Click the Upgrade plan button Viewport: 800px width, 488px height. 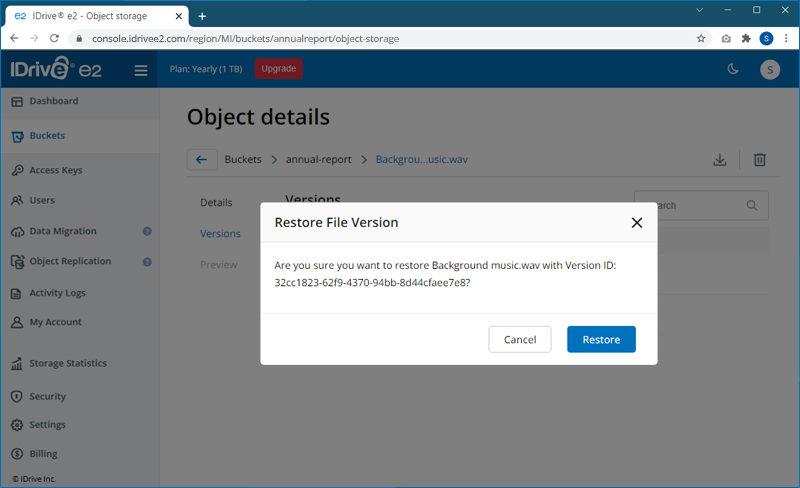279,69
